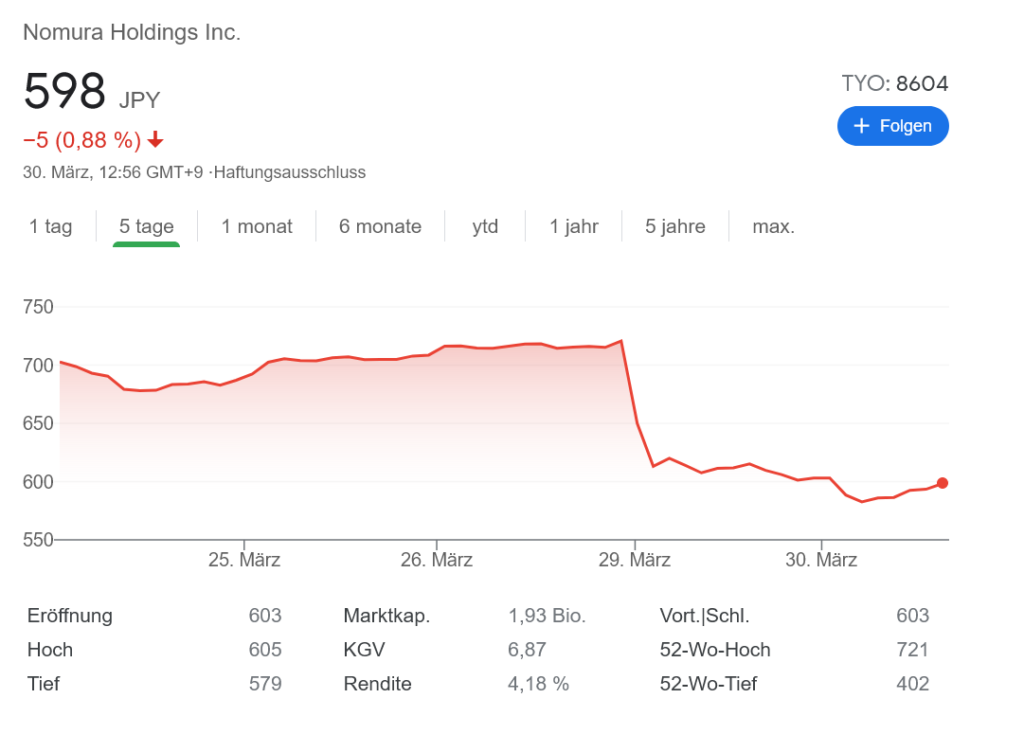Switch the chart to ytd
This screenshot has width=1024, height=752.
tap(485, 227)
